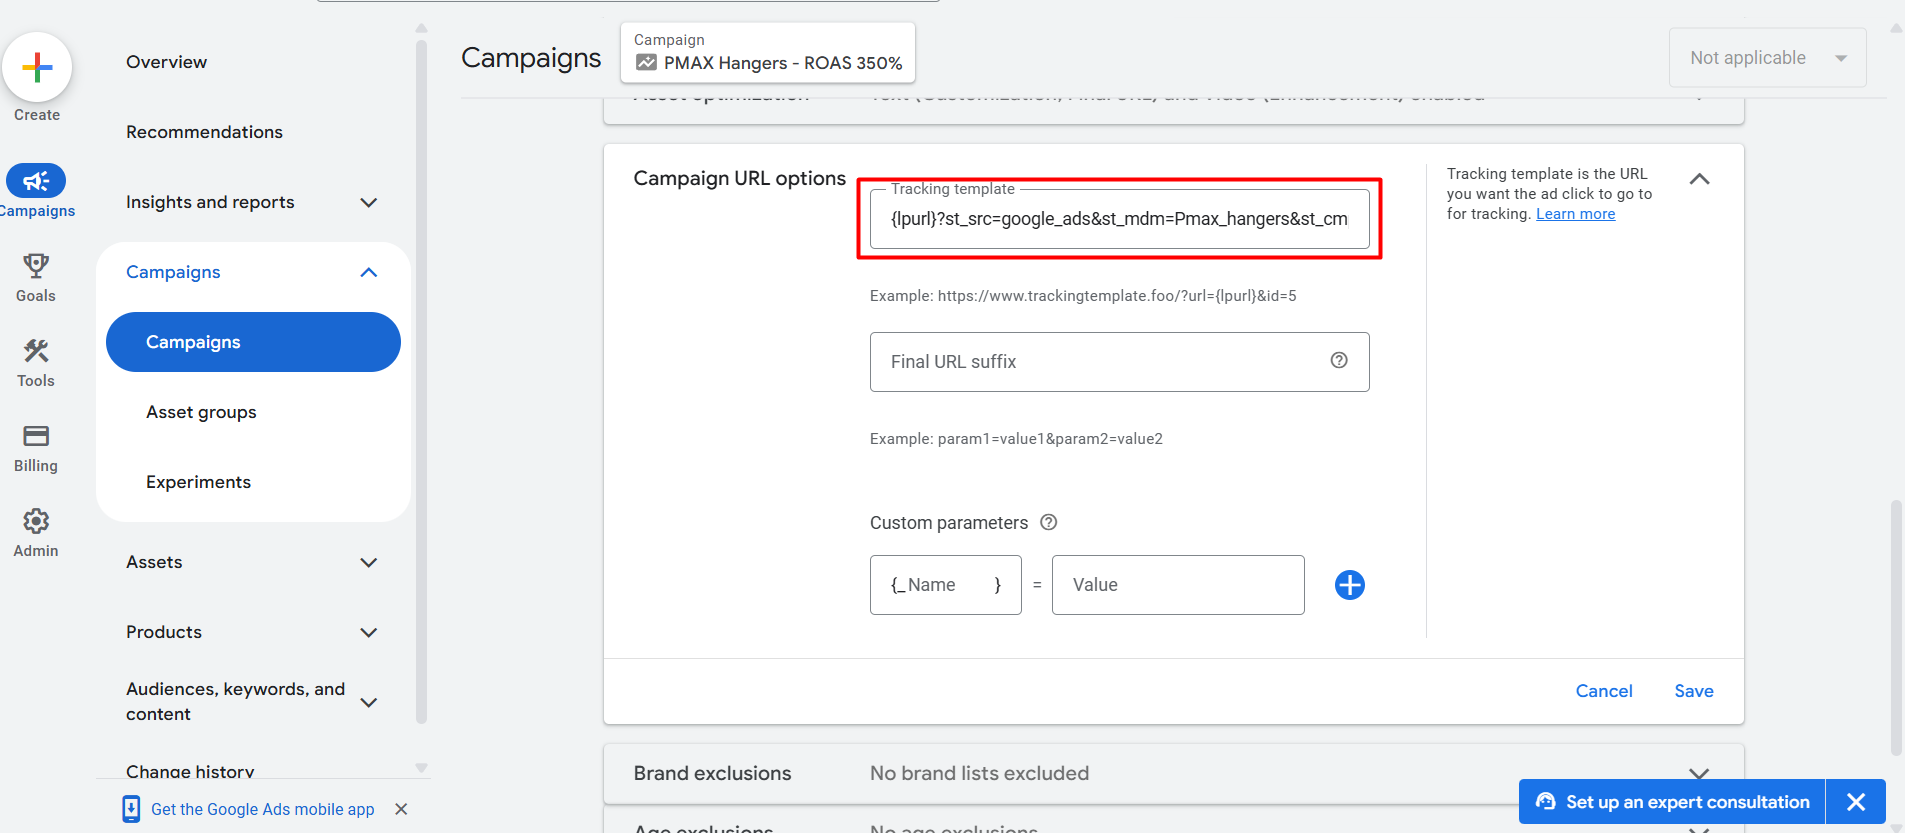
Task: Close the expert consultation banner
Action: tap(1856, 802)
